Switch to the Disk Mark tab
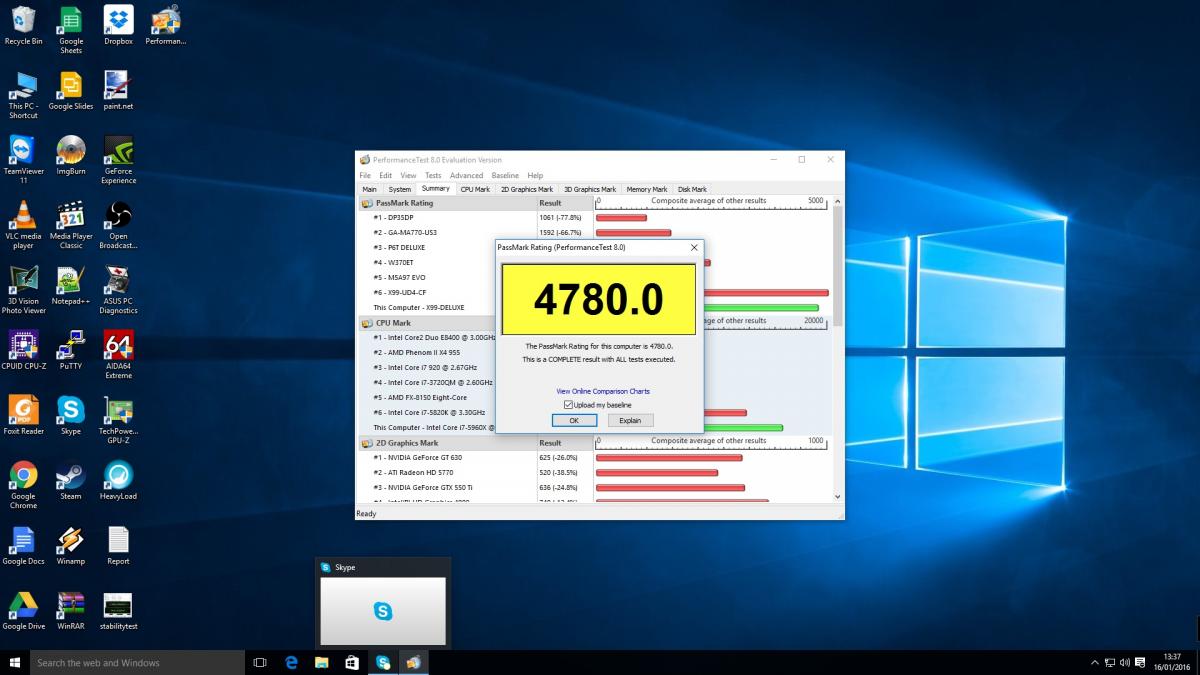The height and width of the screenshot is (675, 1200). [x=692, y=189]
